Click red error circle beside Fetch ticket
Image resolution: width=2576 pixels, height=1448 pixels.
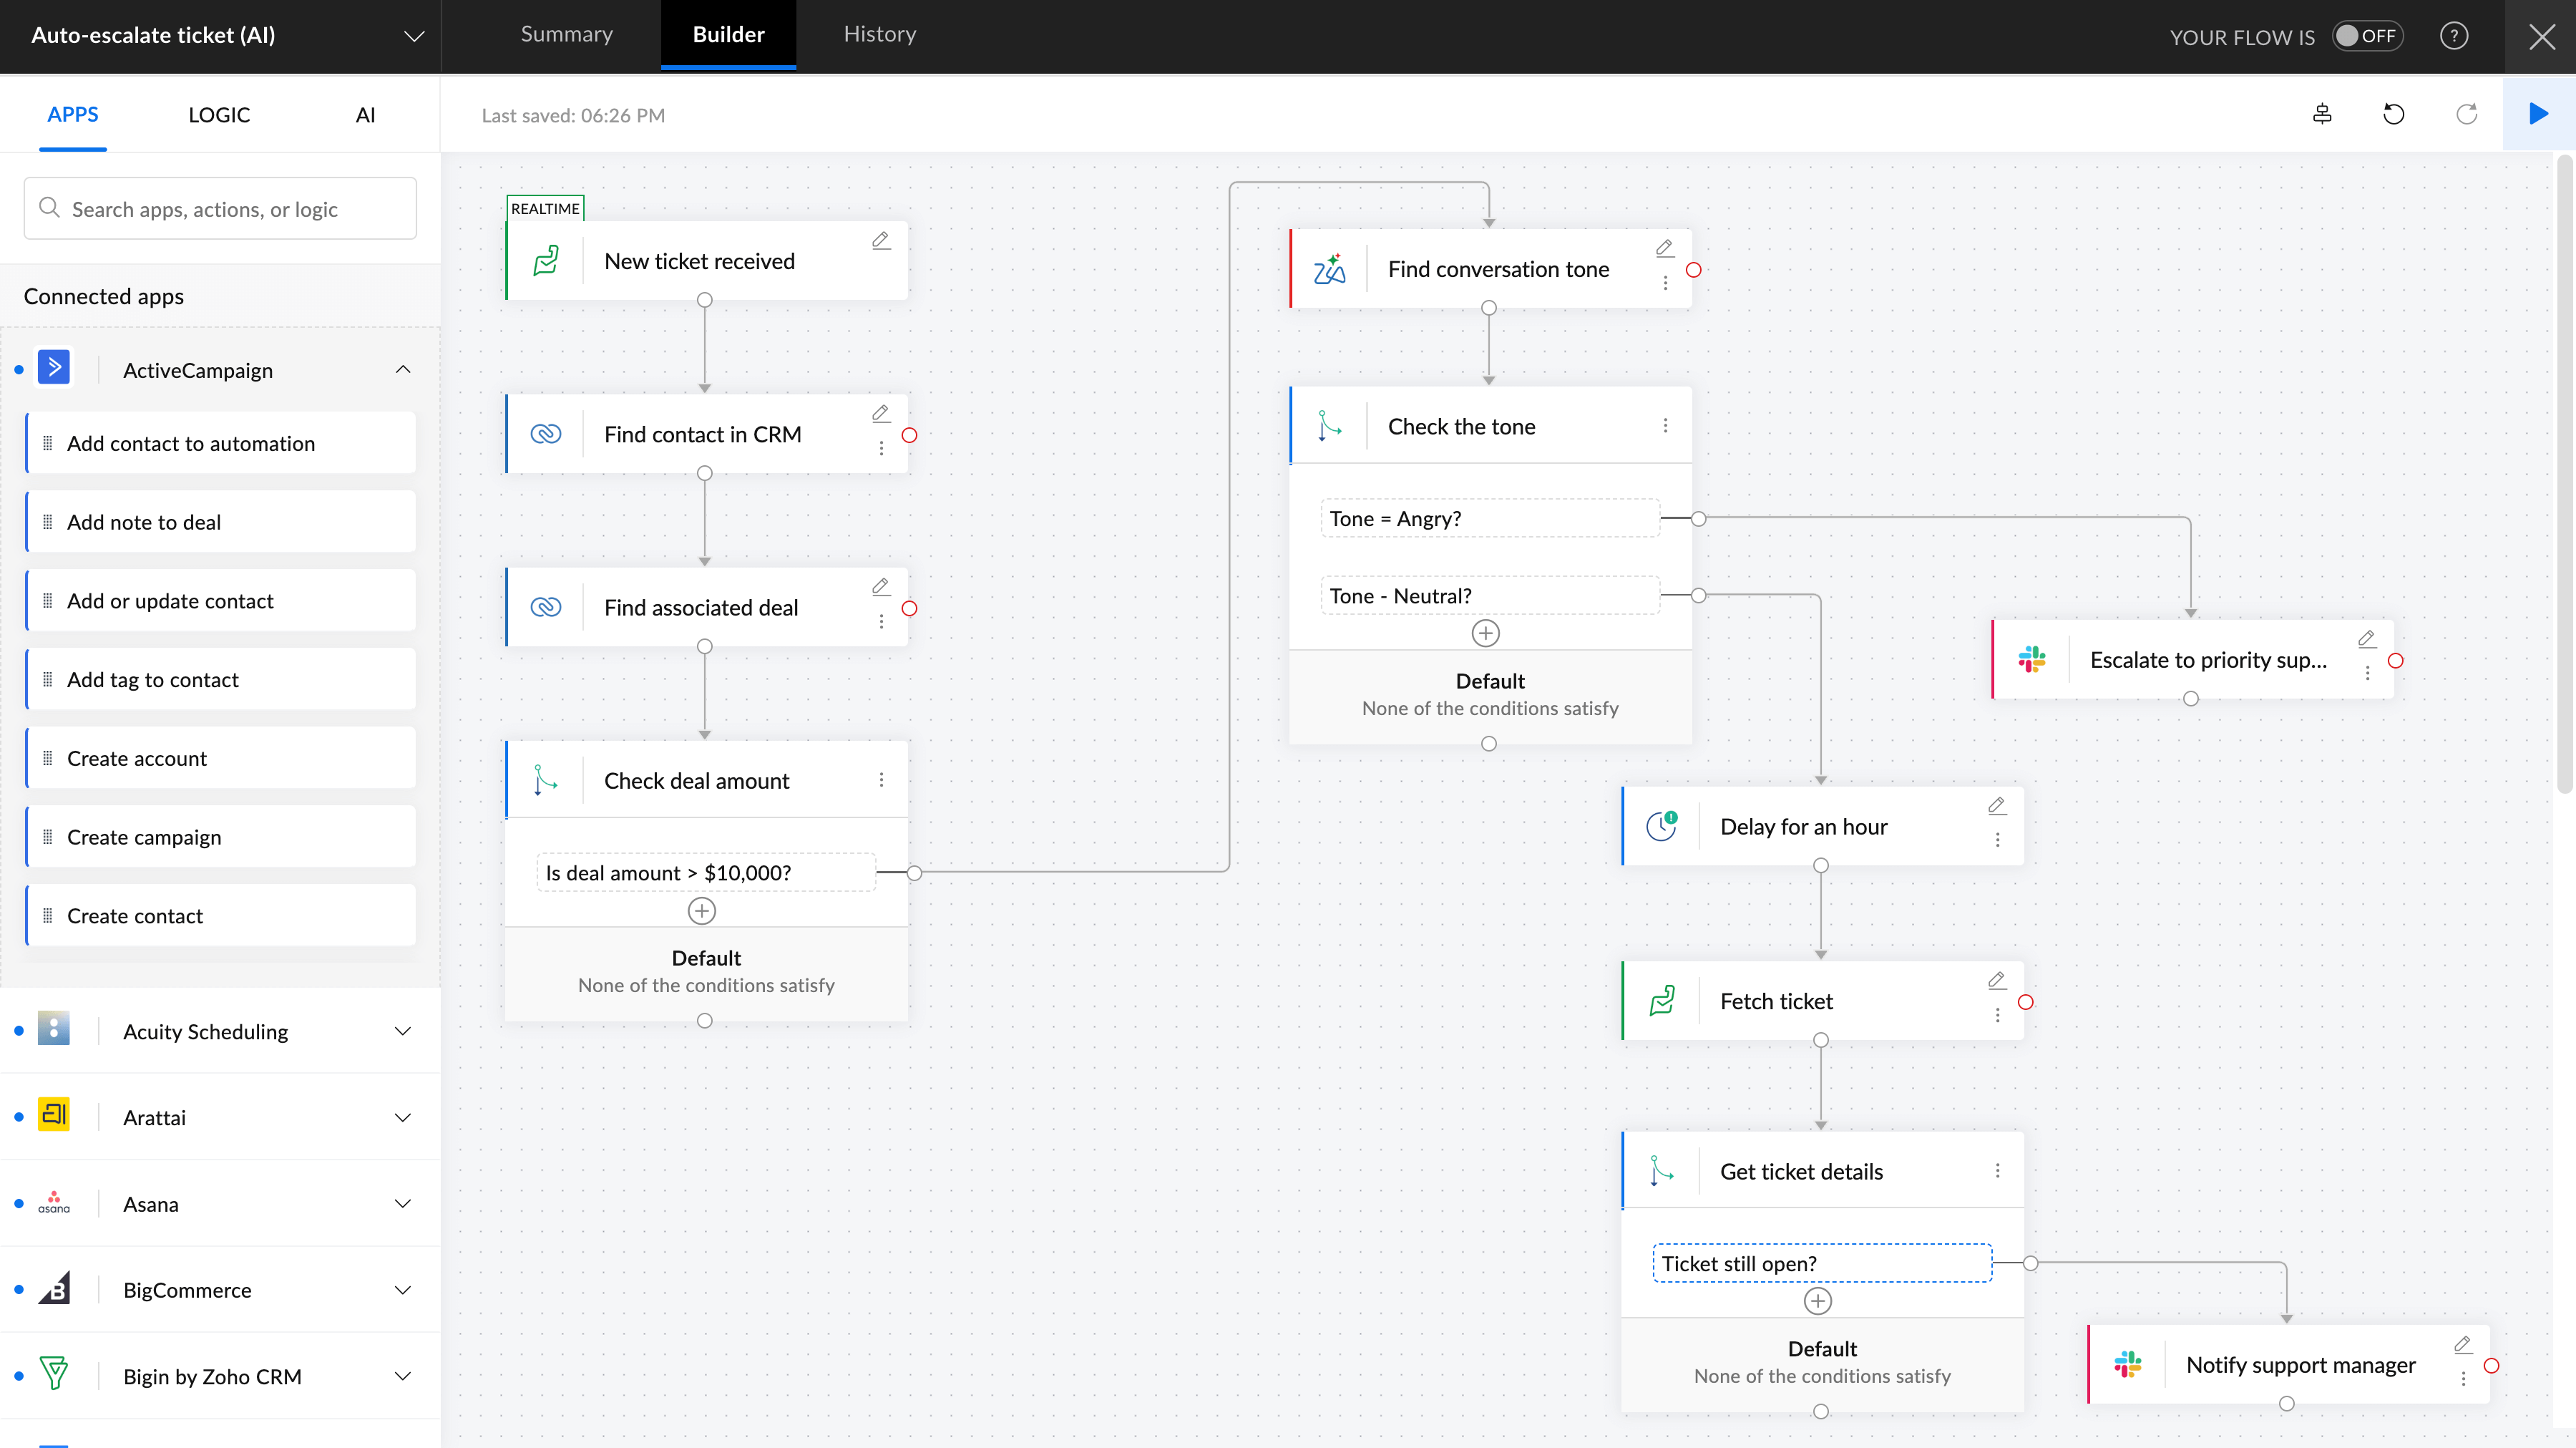2025,1002
